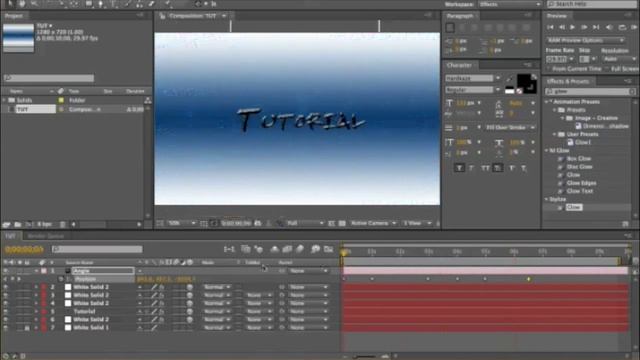Open the Graph Editor in timeline
The image size is (640, 360).
pos(329,249)
